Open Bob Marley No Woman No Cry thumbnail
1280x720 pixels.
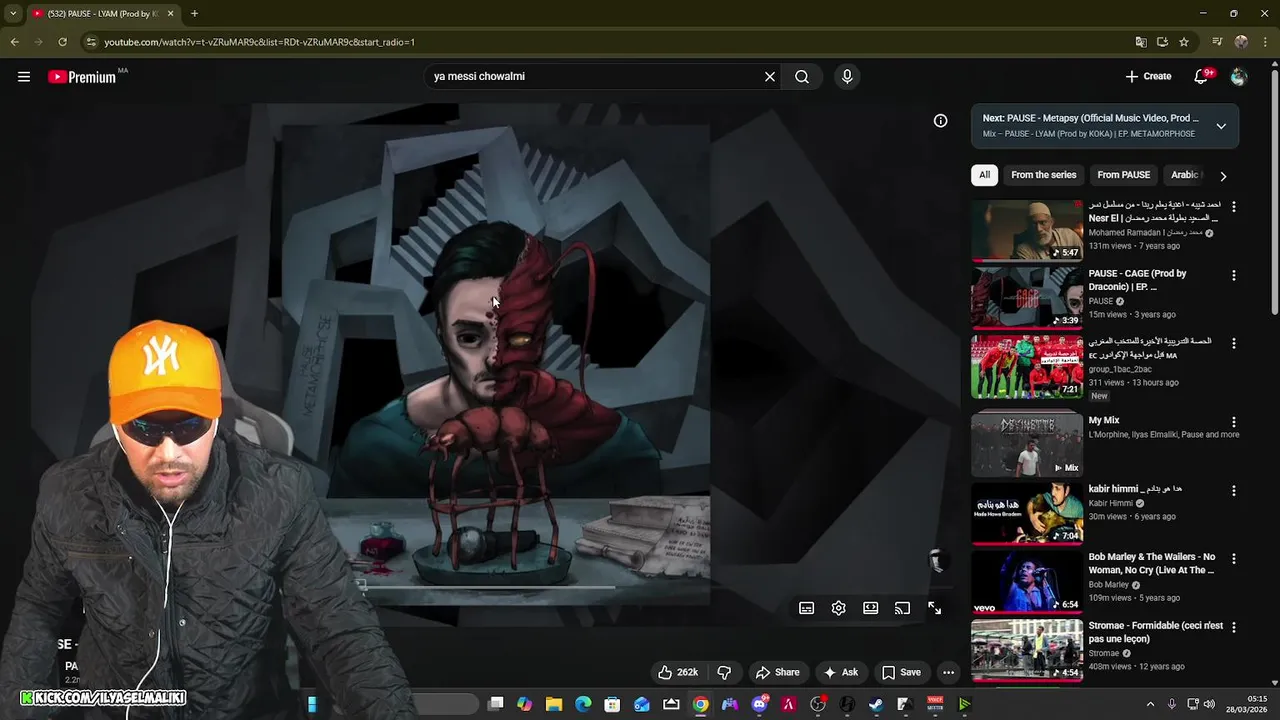tap(1027, 582)
